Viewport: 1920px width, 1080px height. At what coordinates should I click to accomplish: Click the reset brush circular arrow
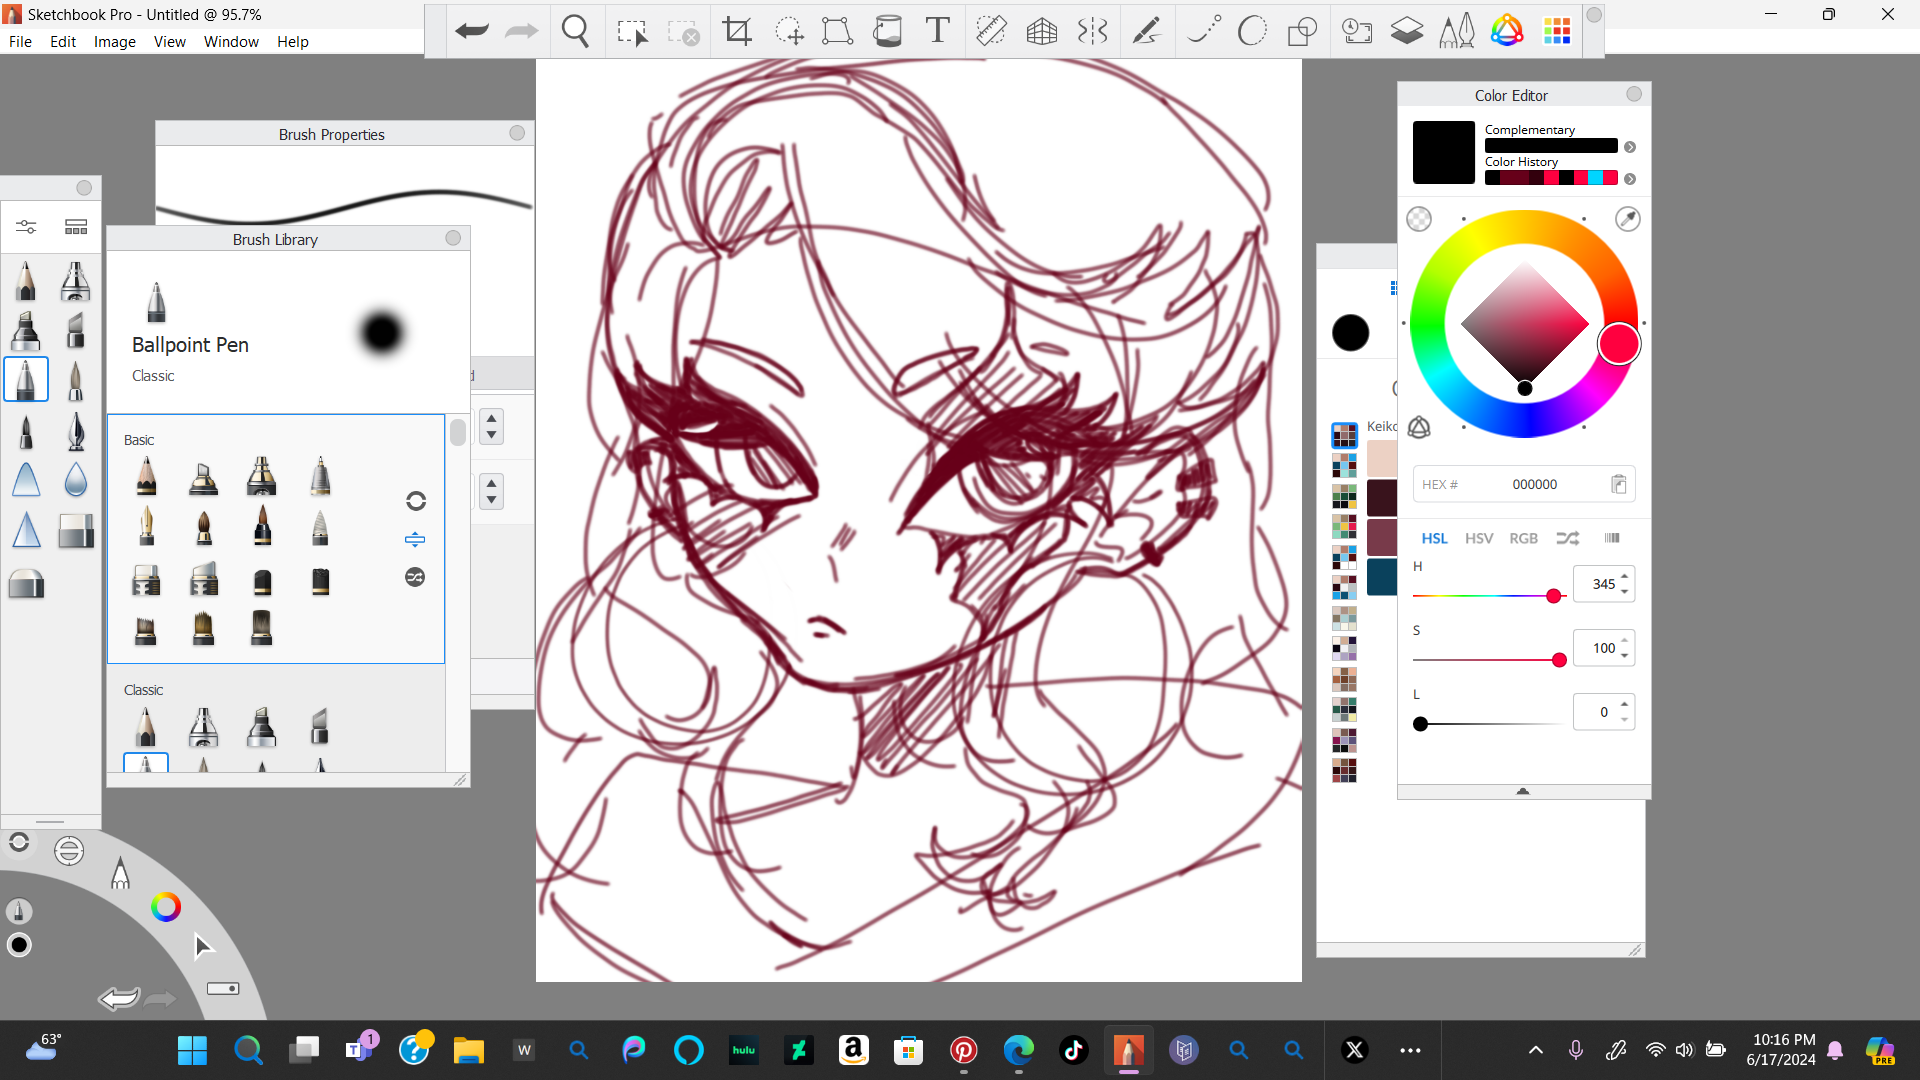[416, 501]
